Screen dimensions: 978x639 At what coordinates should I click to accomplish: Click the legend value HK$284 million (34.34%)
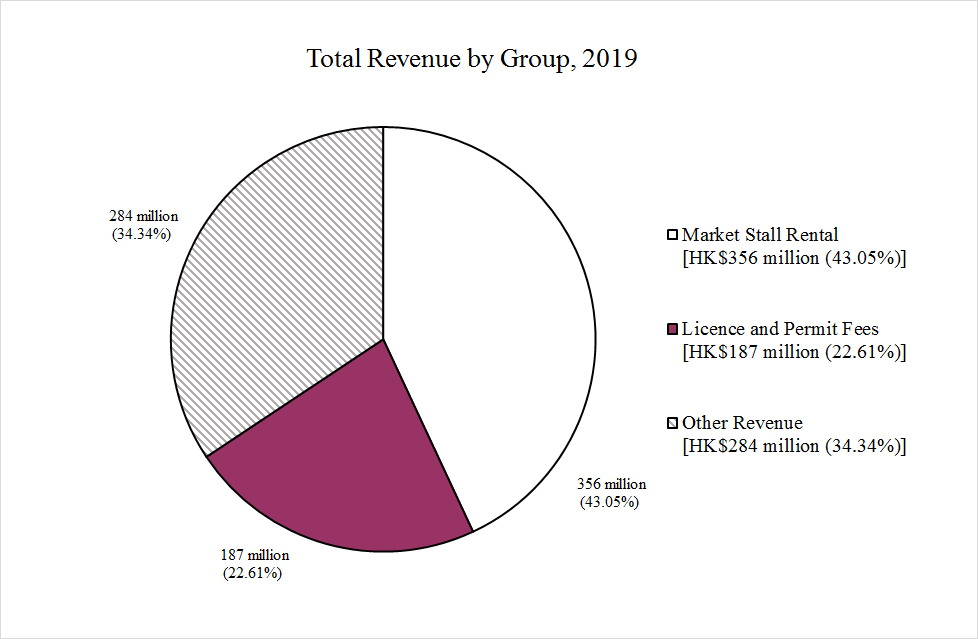pyautogui.click(x=793, y=446)
